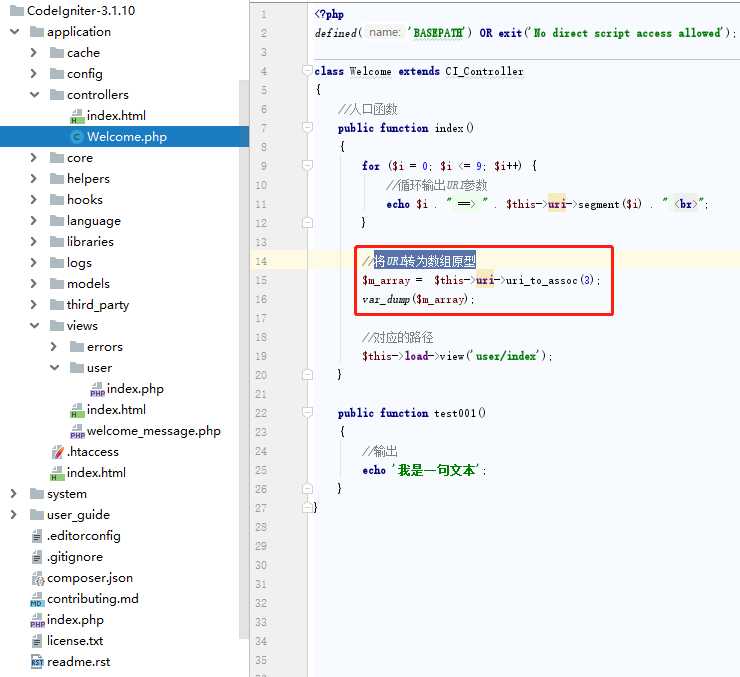740x677 pixels.
Task: Expand the config folder arrow
Action: point(34,74)
